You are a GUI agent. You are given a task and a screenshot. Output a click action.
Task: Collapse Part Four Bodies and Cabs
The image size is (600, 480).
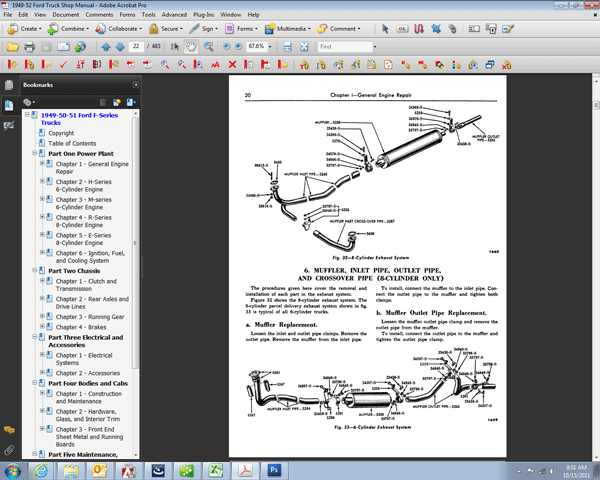click(34, 383)
